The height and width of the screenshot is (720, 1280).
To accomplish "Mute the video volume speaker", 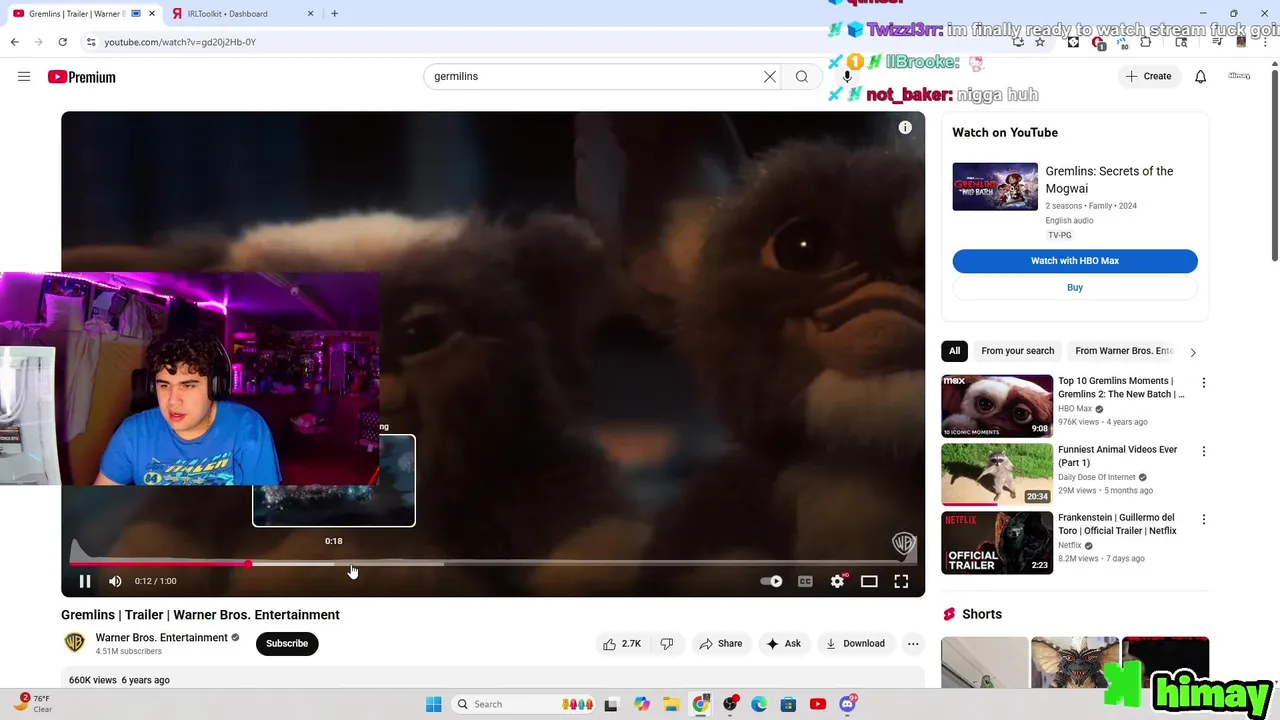I will (x=115, y=581).
